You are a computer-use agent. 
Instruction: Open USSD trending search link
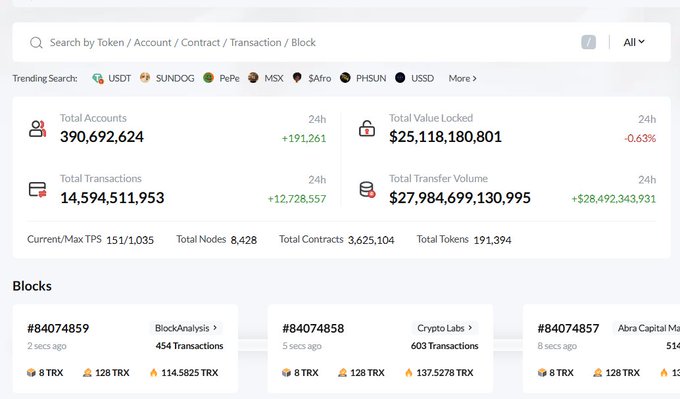point(422,78)
